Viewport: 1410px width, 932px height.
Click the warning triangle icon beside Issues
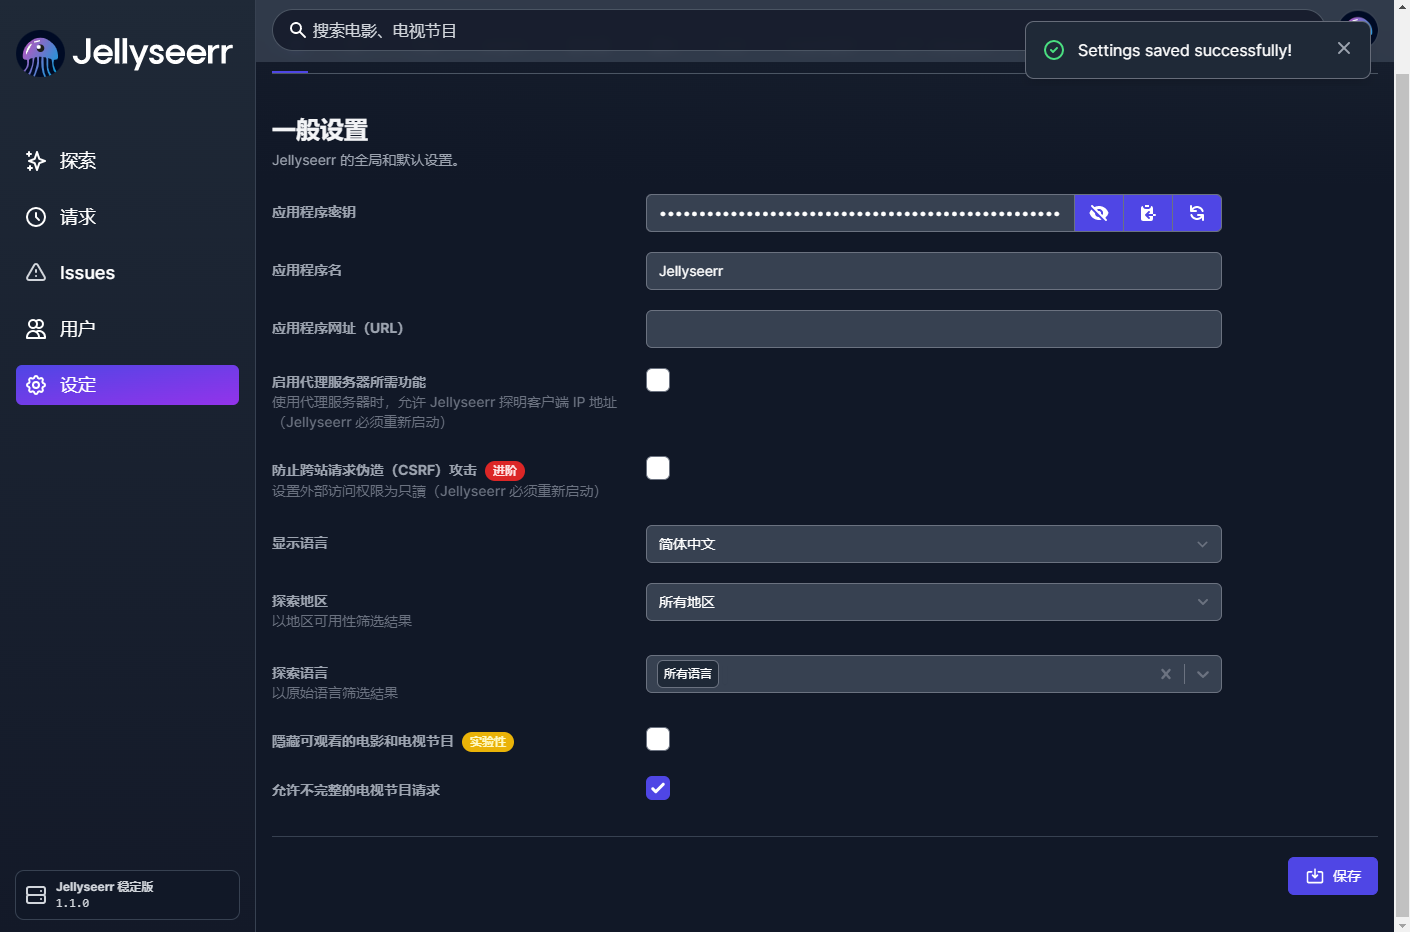36,273
